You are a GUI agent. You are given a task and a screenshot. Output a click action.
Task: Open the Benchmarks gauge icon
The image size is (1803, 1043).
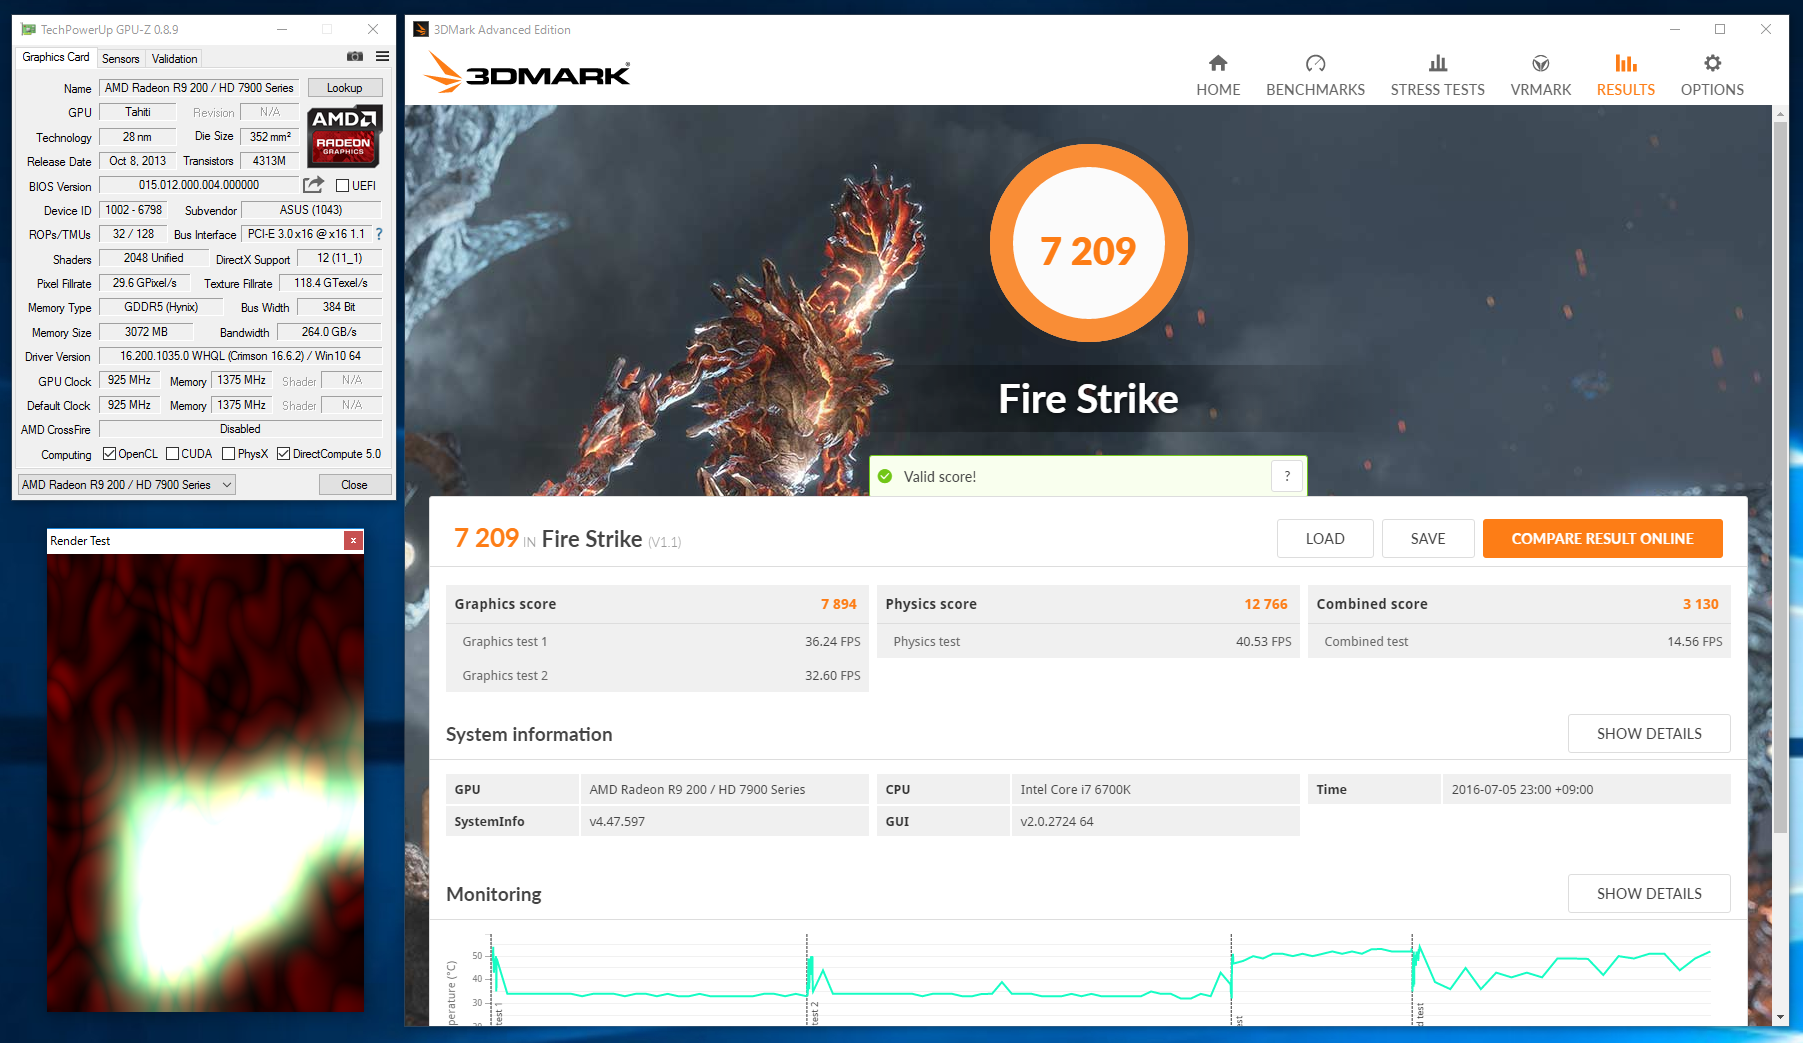(1315, 63)
